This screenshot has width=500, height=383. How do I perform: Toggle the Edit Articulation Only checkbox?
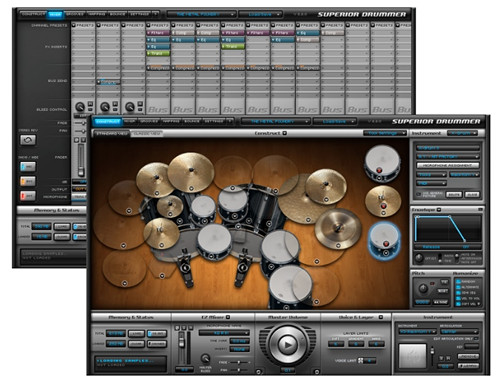tap(477, 339)
